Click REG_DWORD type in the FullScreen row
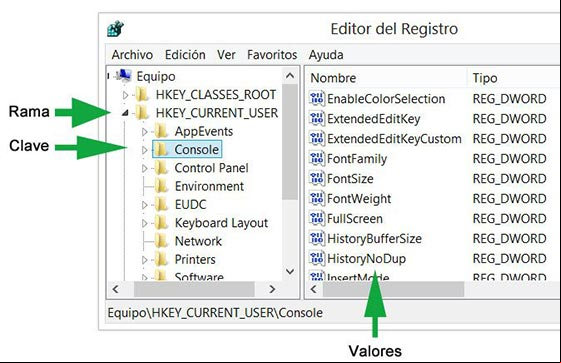Screen dimensions: 561x363 [509, 219]
